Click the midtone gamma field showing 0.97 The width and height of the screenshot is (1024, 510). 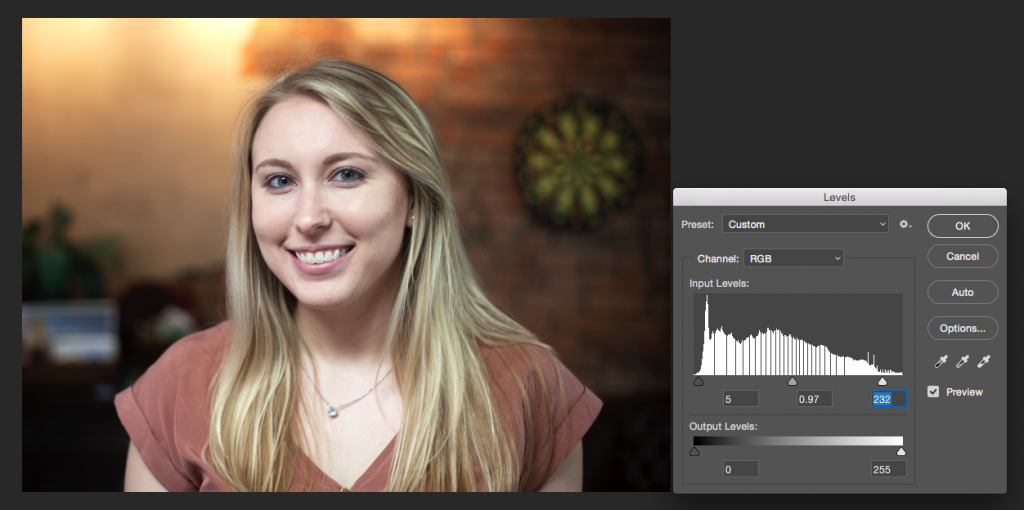[814, 399]
